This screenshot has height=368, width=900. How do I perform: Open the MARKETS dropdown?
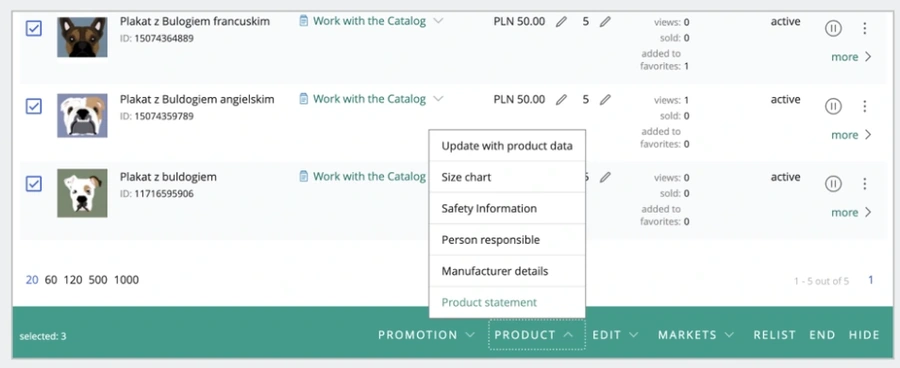[x=696, y=335]
